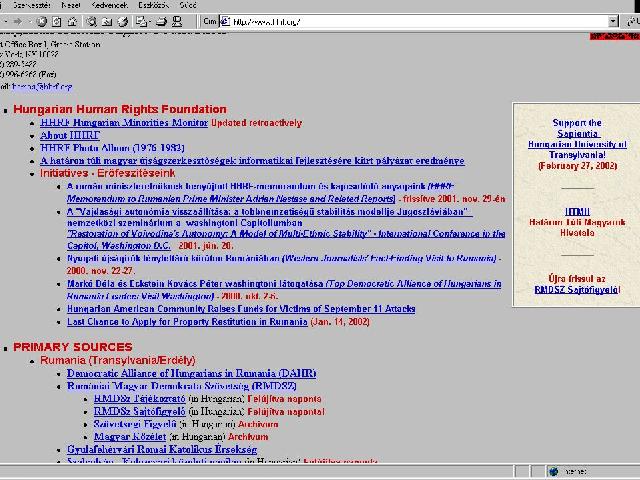The height and width of the screenshot is (480, 640).
Task: Open the Favorites folder toolbar icon
Action: coord(107,22)
